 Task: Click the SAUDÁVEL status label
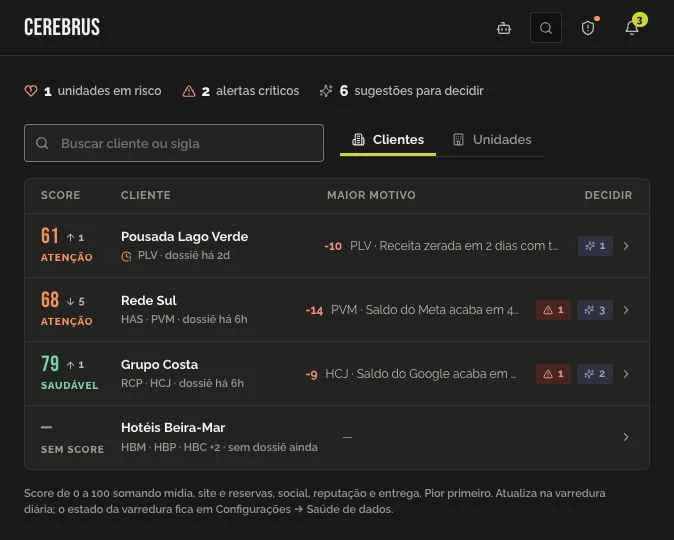[x=69, y=385]
